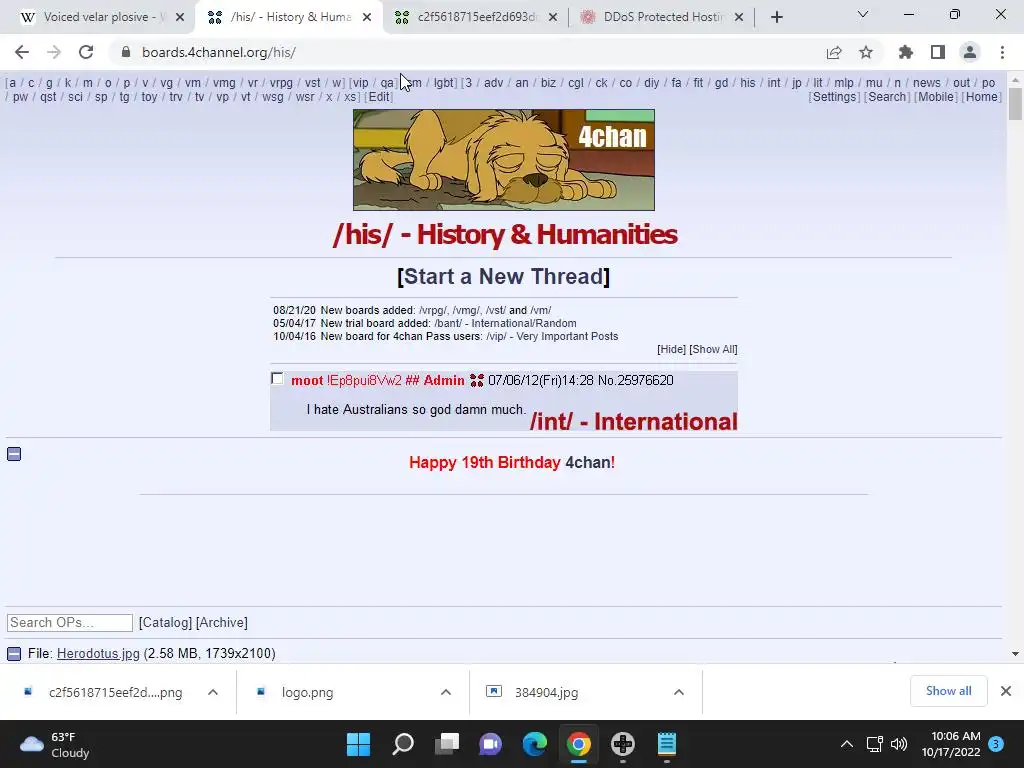Click the 4chan dog banner image

click(x=504, y=160)
